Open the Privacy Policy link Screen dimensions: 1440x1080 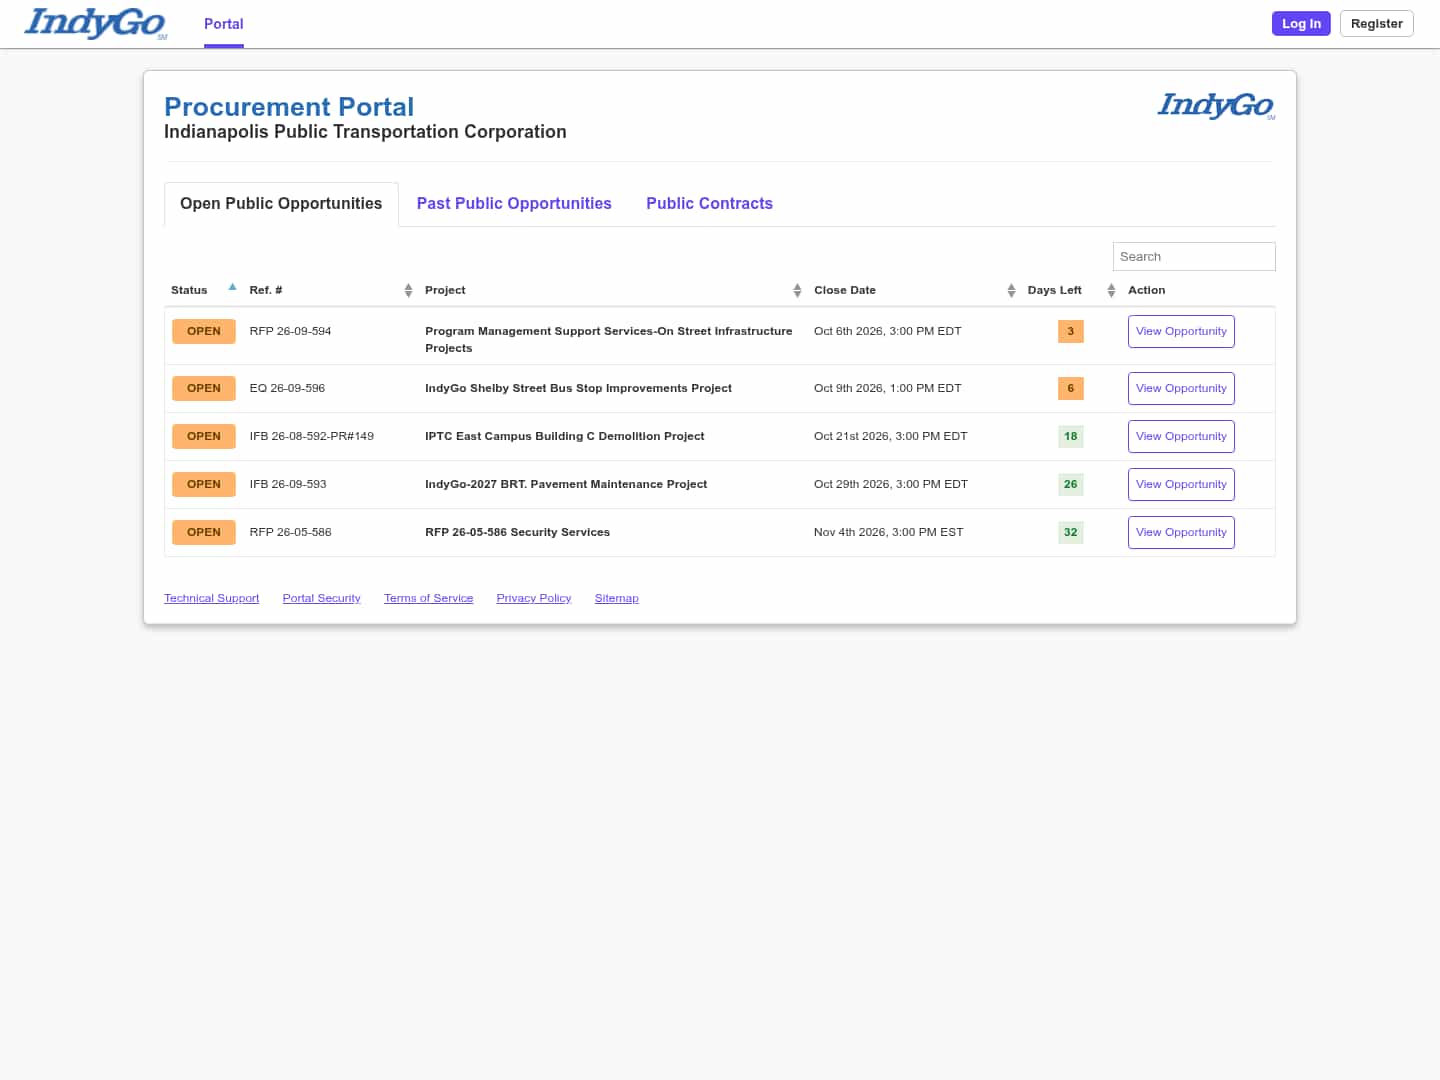(x=534, y=598)
